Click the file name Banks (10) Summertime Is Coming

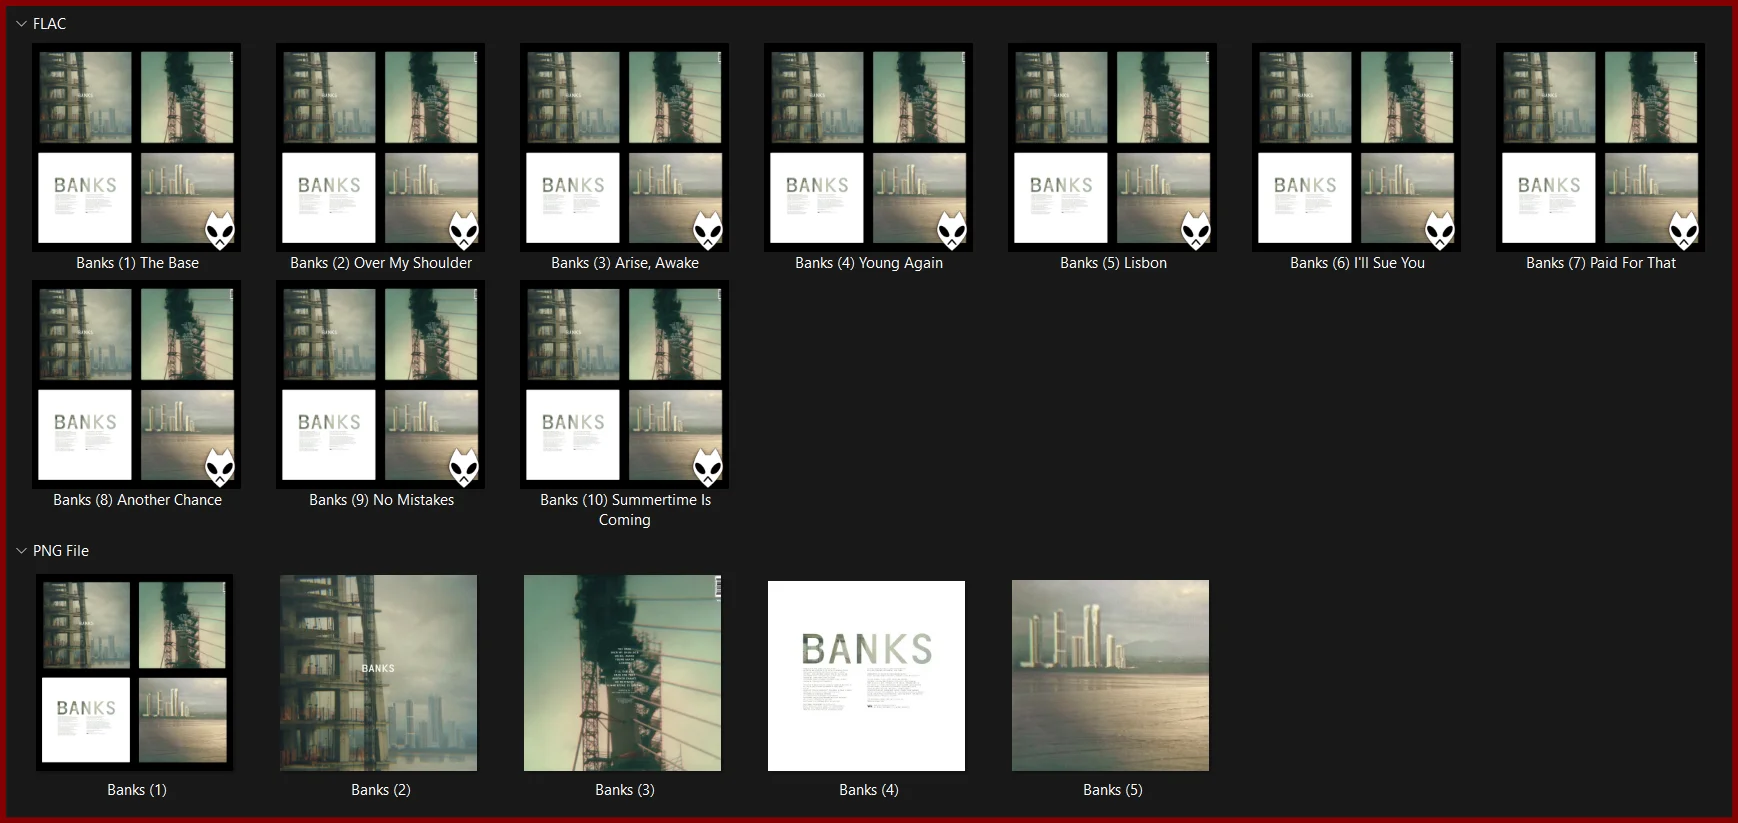coord(625,510)
